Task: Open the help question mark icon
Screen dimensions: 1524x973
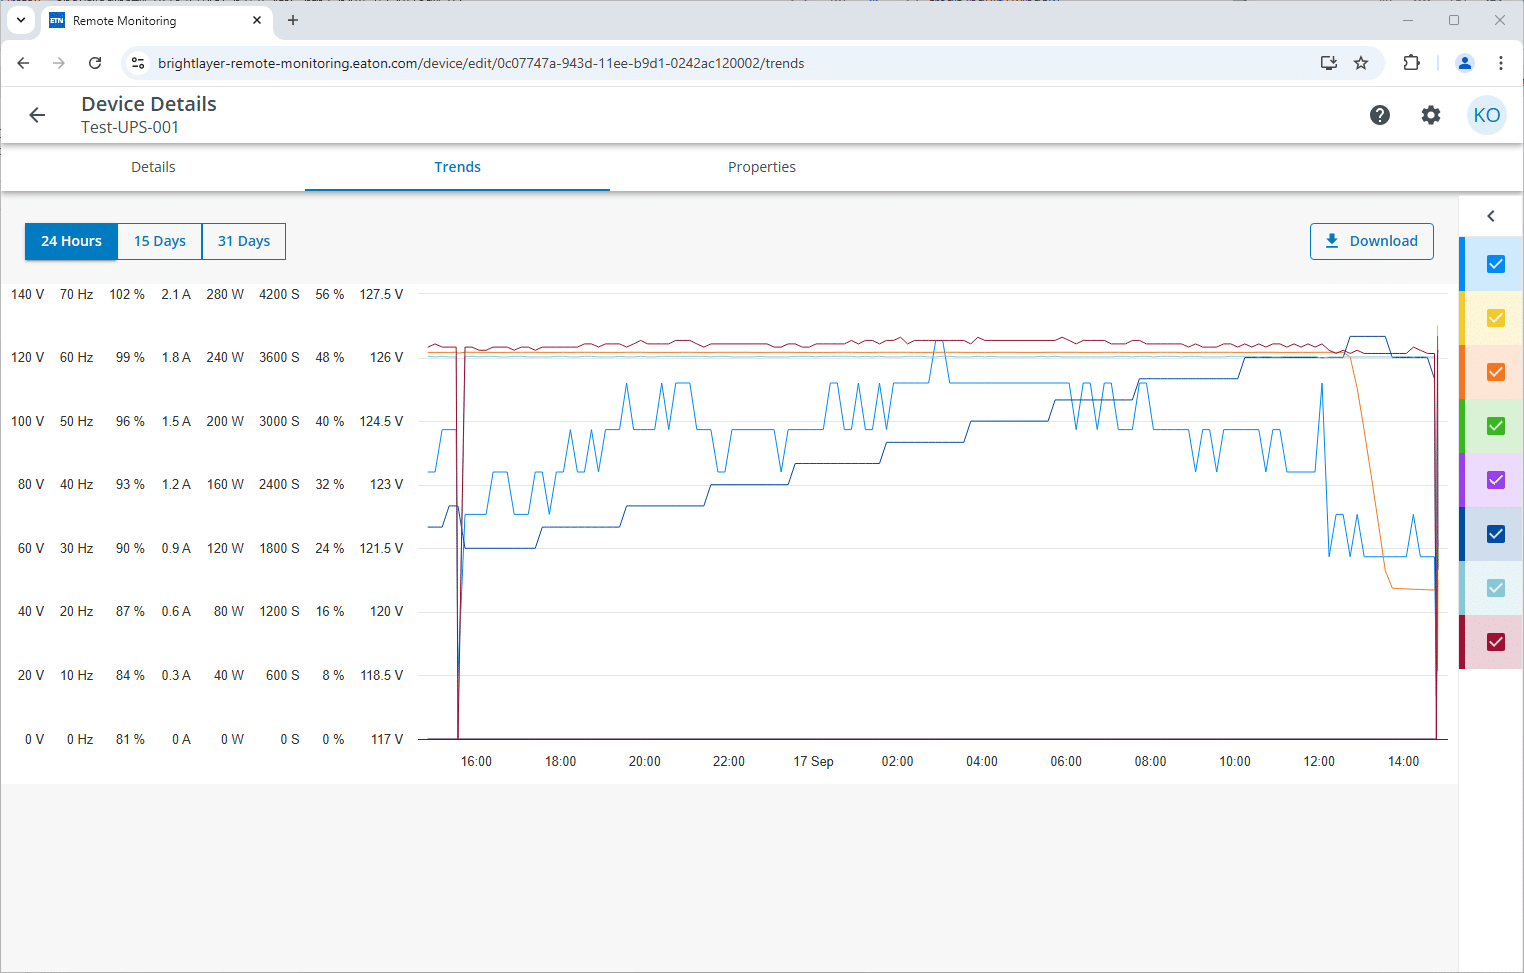Action: pyautogui.click(x=1380, y=115)
